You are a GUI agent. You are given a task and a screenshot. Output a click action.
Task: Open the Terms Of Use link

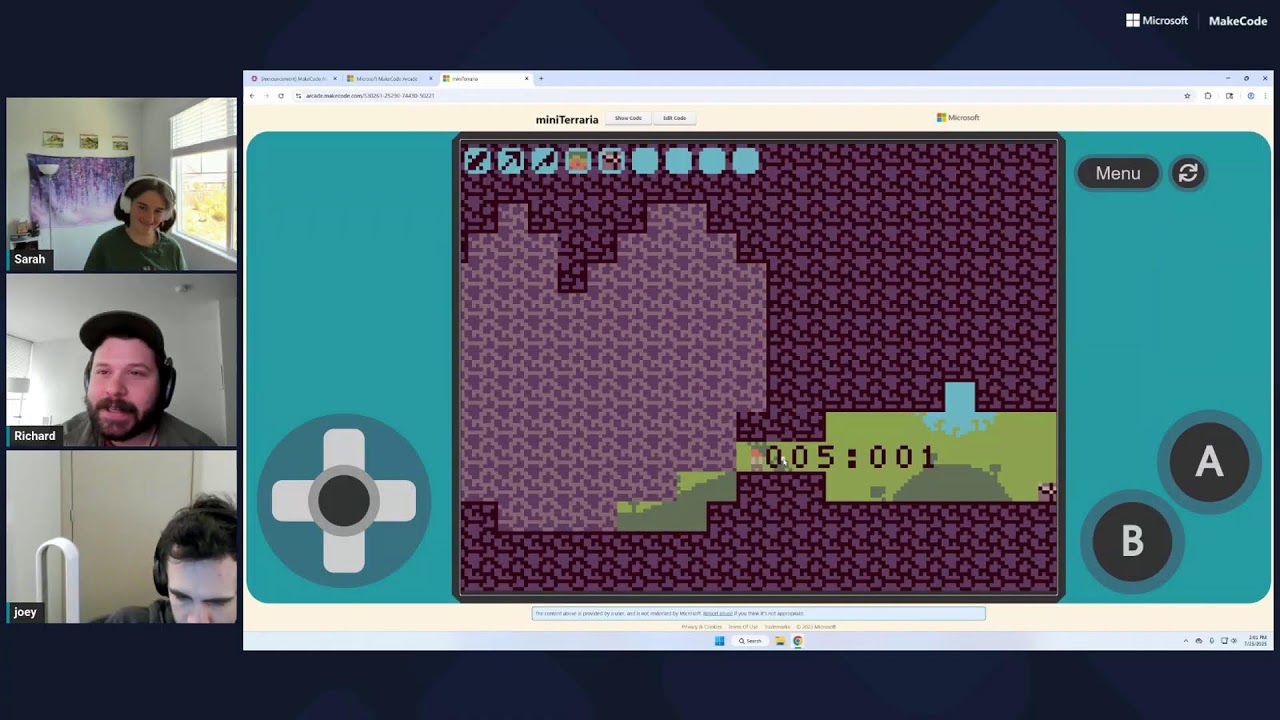coord(743,627)
